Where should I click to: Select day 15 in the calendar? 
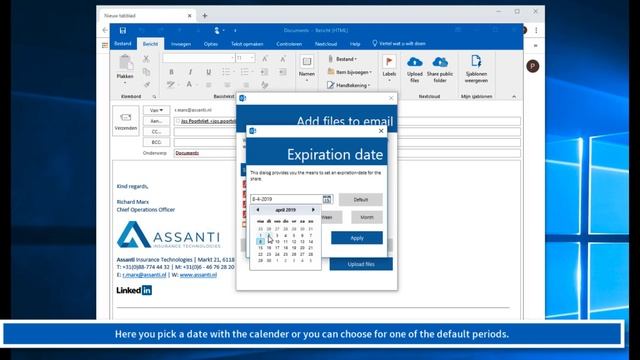point(260,248)
